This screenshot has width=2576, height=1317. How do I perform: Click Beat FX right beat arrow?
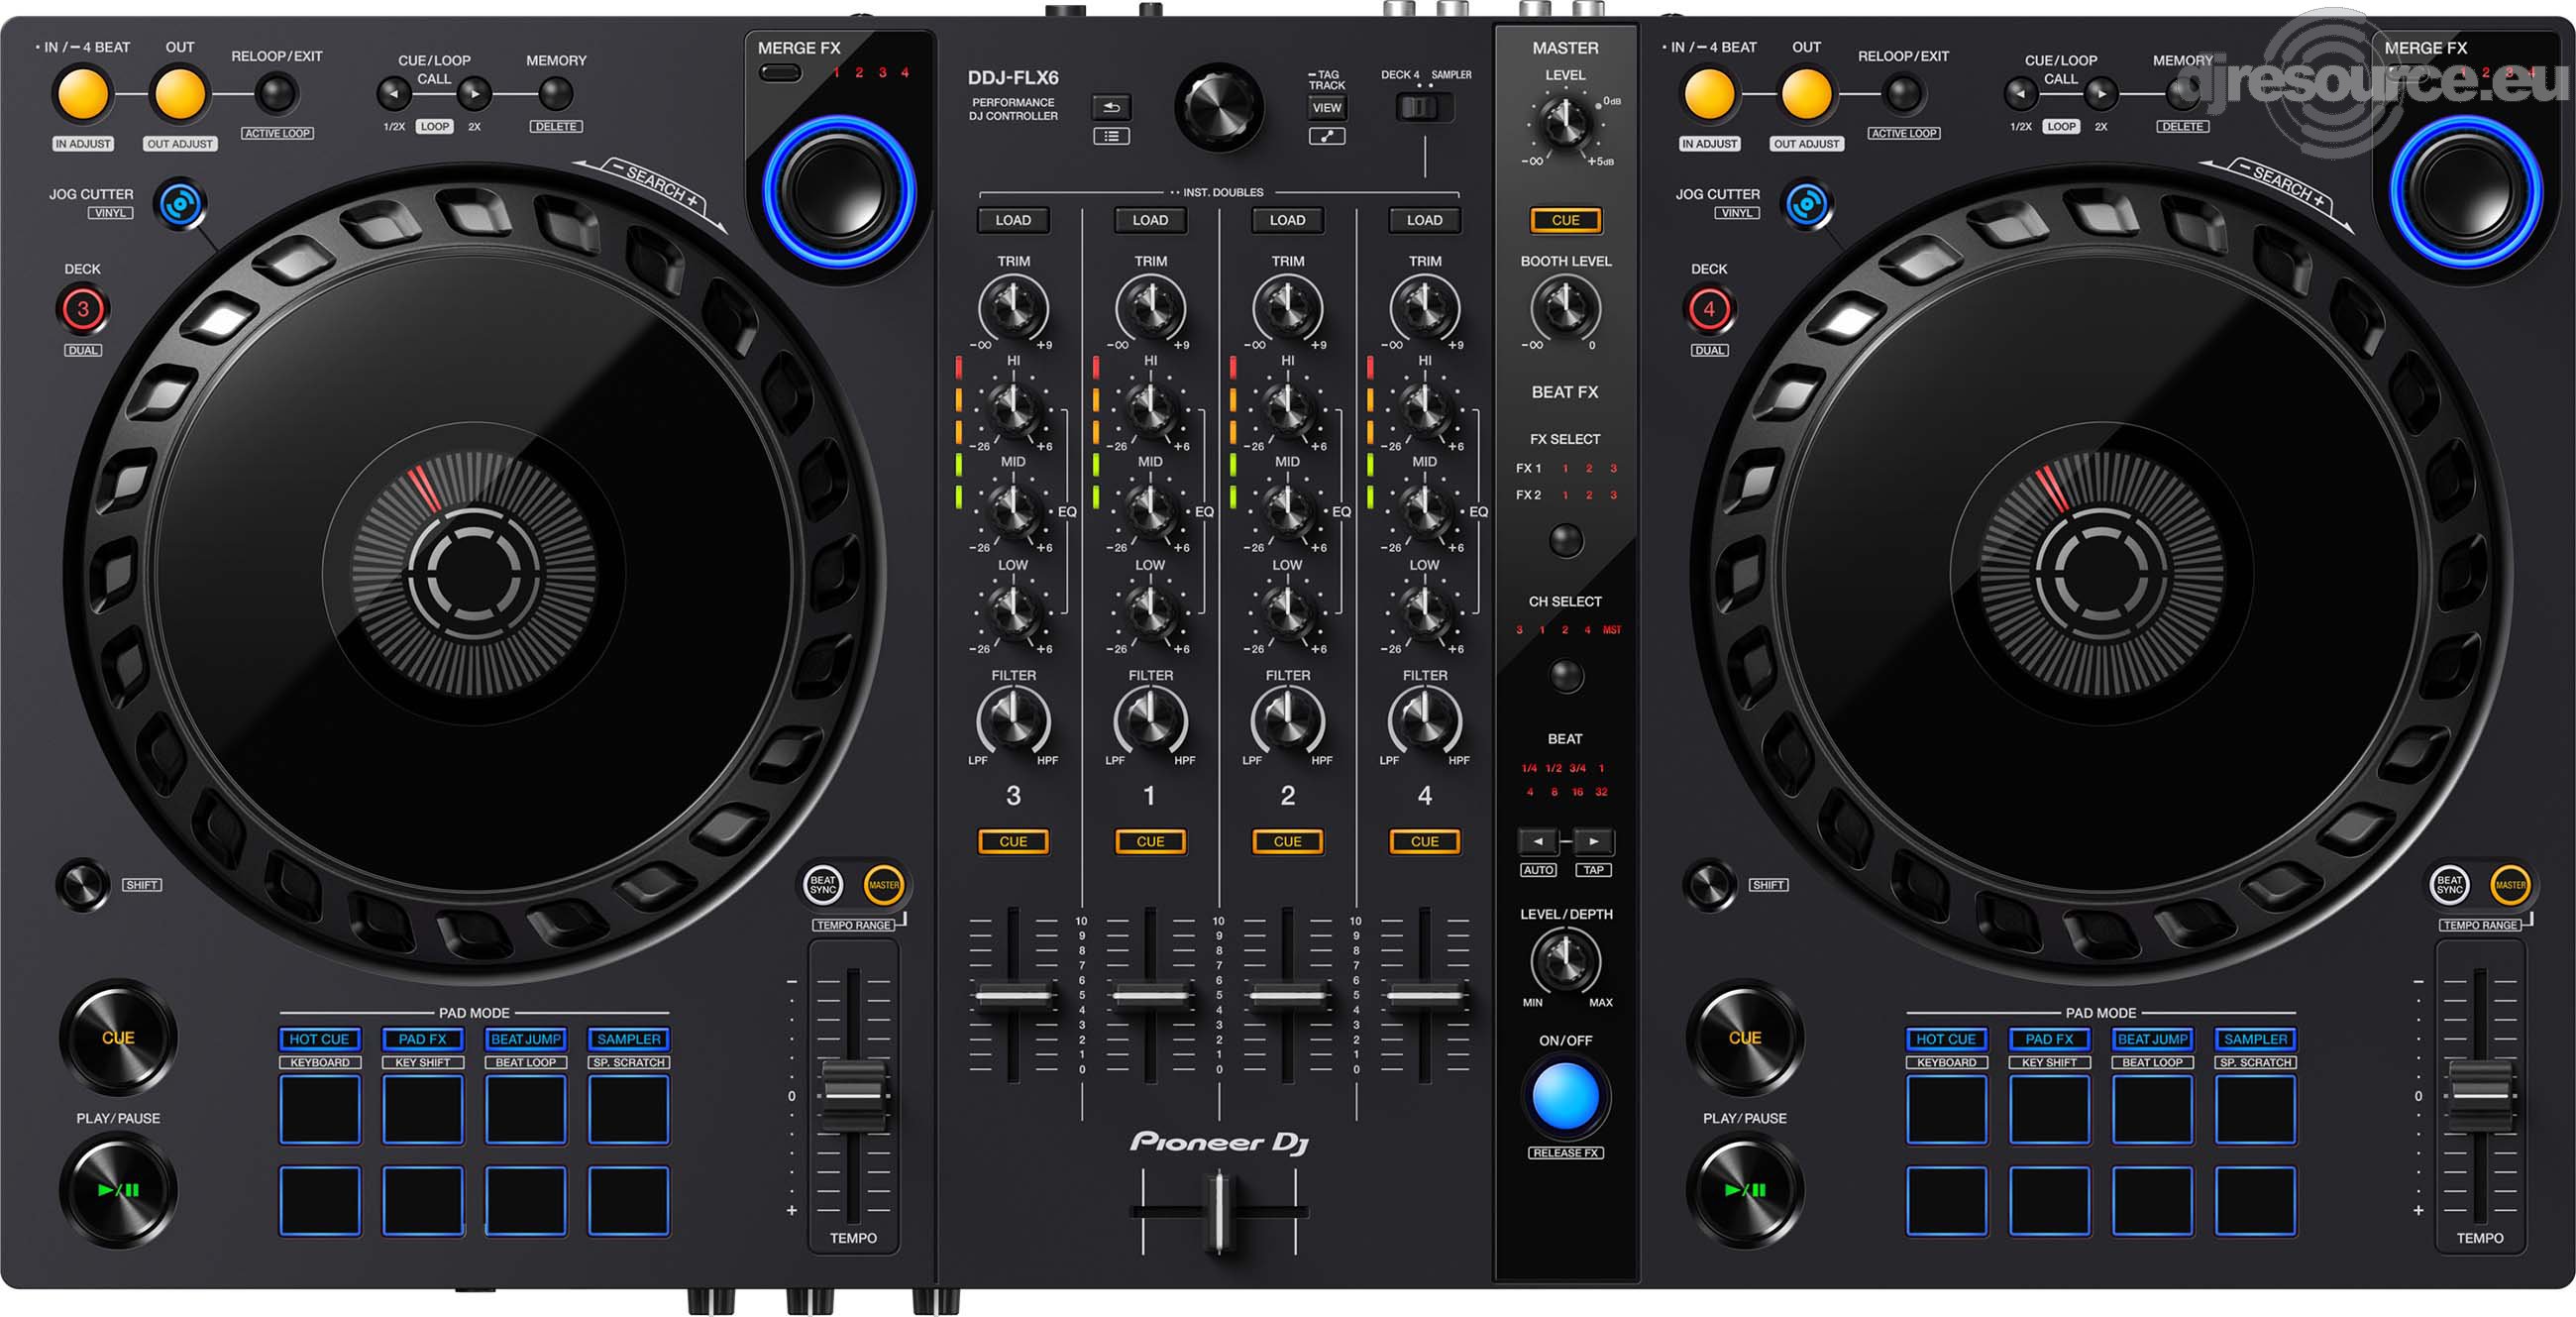[1594, 841]
